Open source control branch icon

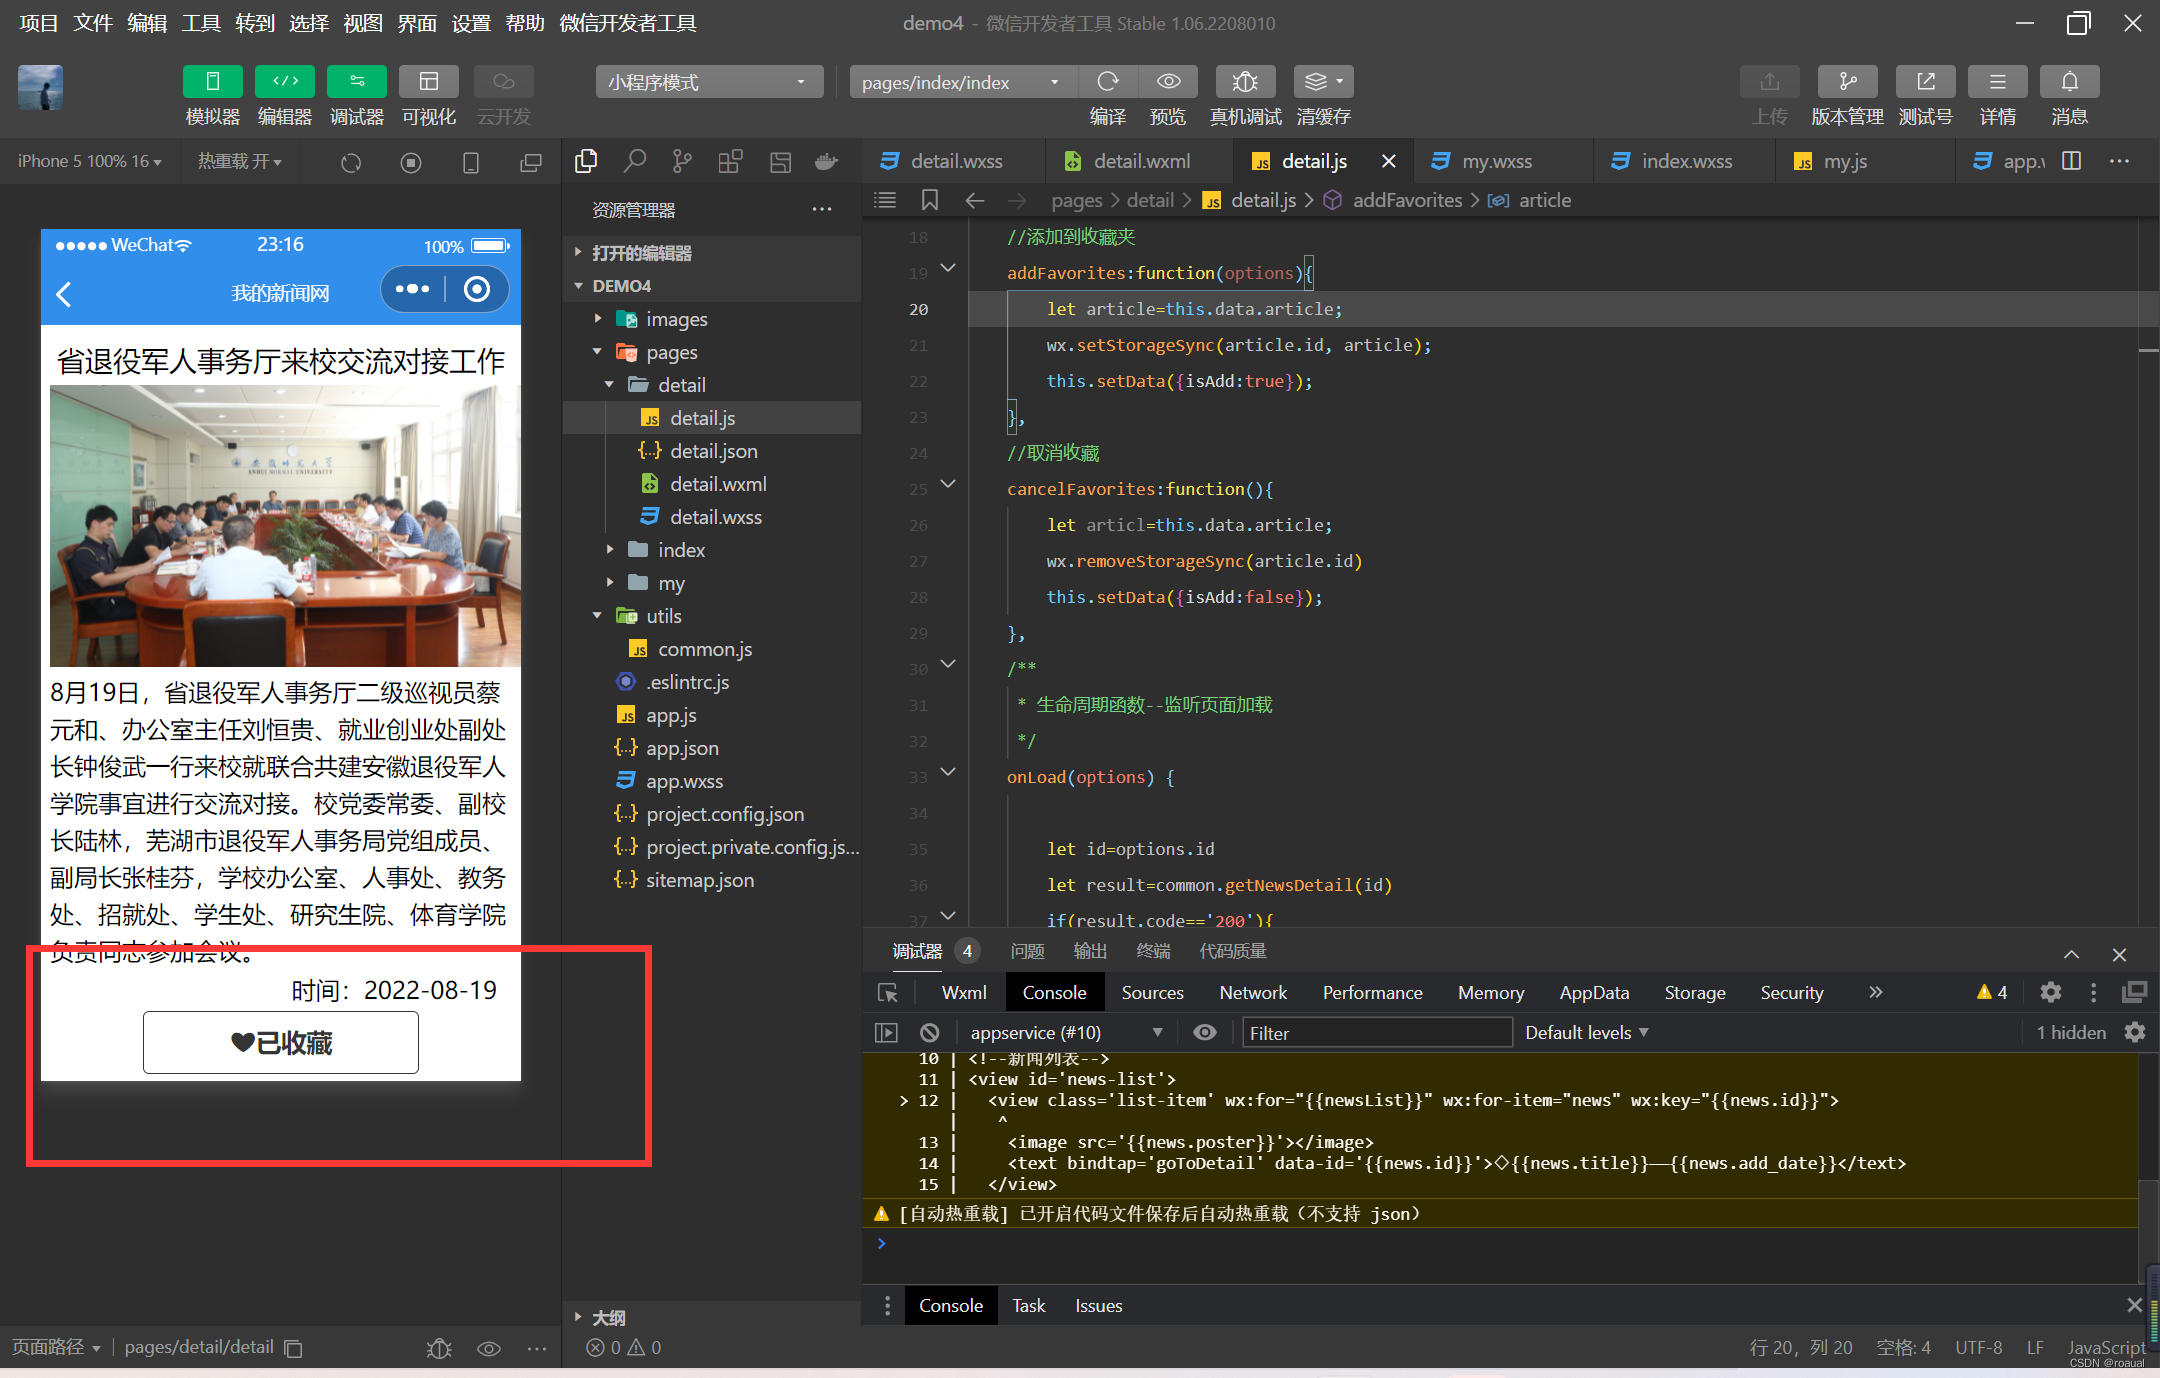point(682,161)
